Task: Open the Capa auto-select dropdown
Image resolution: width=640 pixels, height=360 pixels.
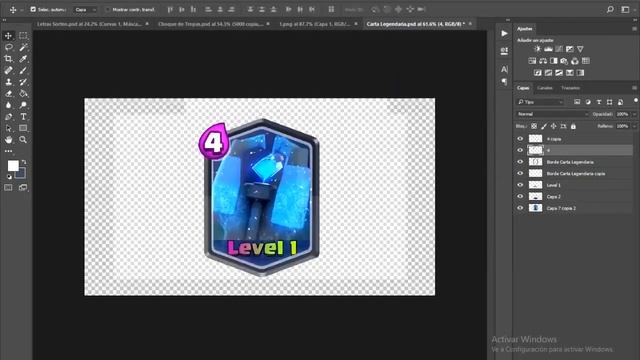Action: [x=85, y=9]
